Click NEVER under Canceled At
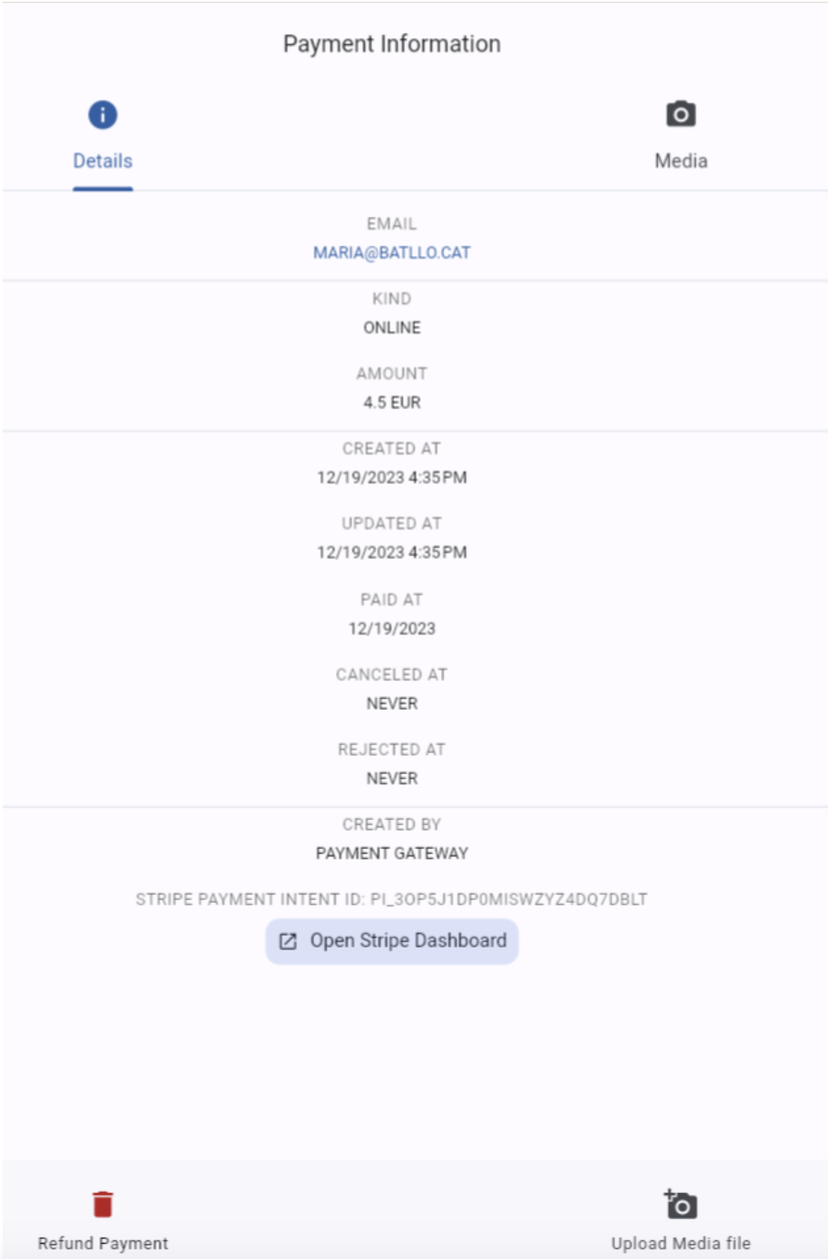 (392, 704)
